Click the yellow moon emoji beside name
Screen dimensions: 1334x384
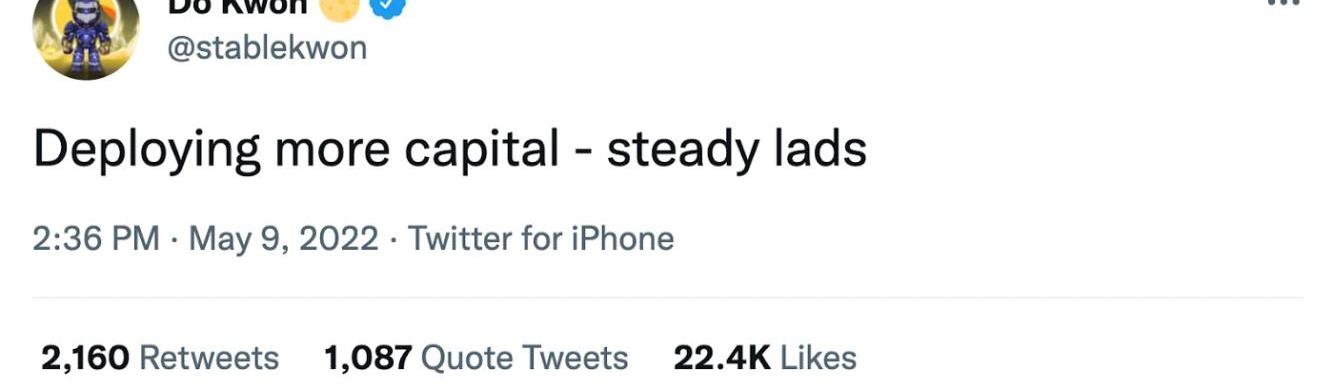point(338,7)
